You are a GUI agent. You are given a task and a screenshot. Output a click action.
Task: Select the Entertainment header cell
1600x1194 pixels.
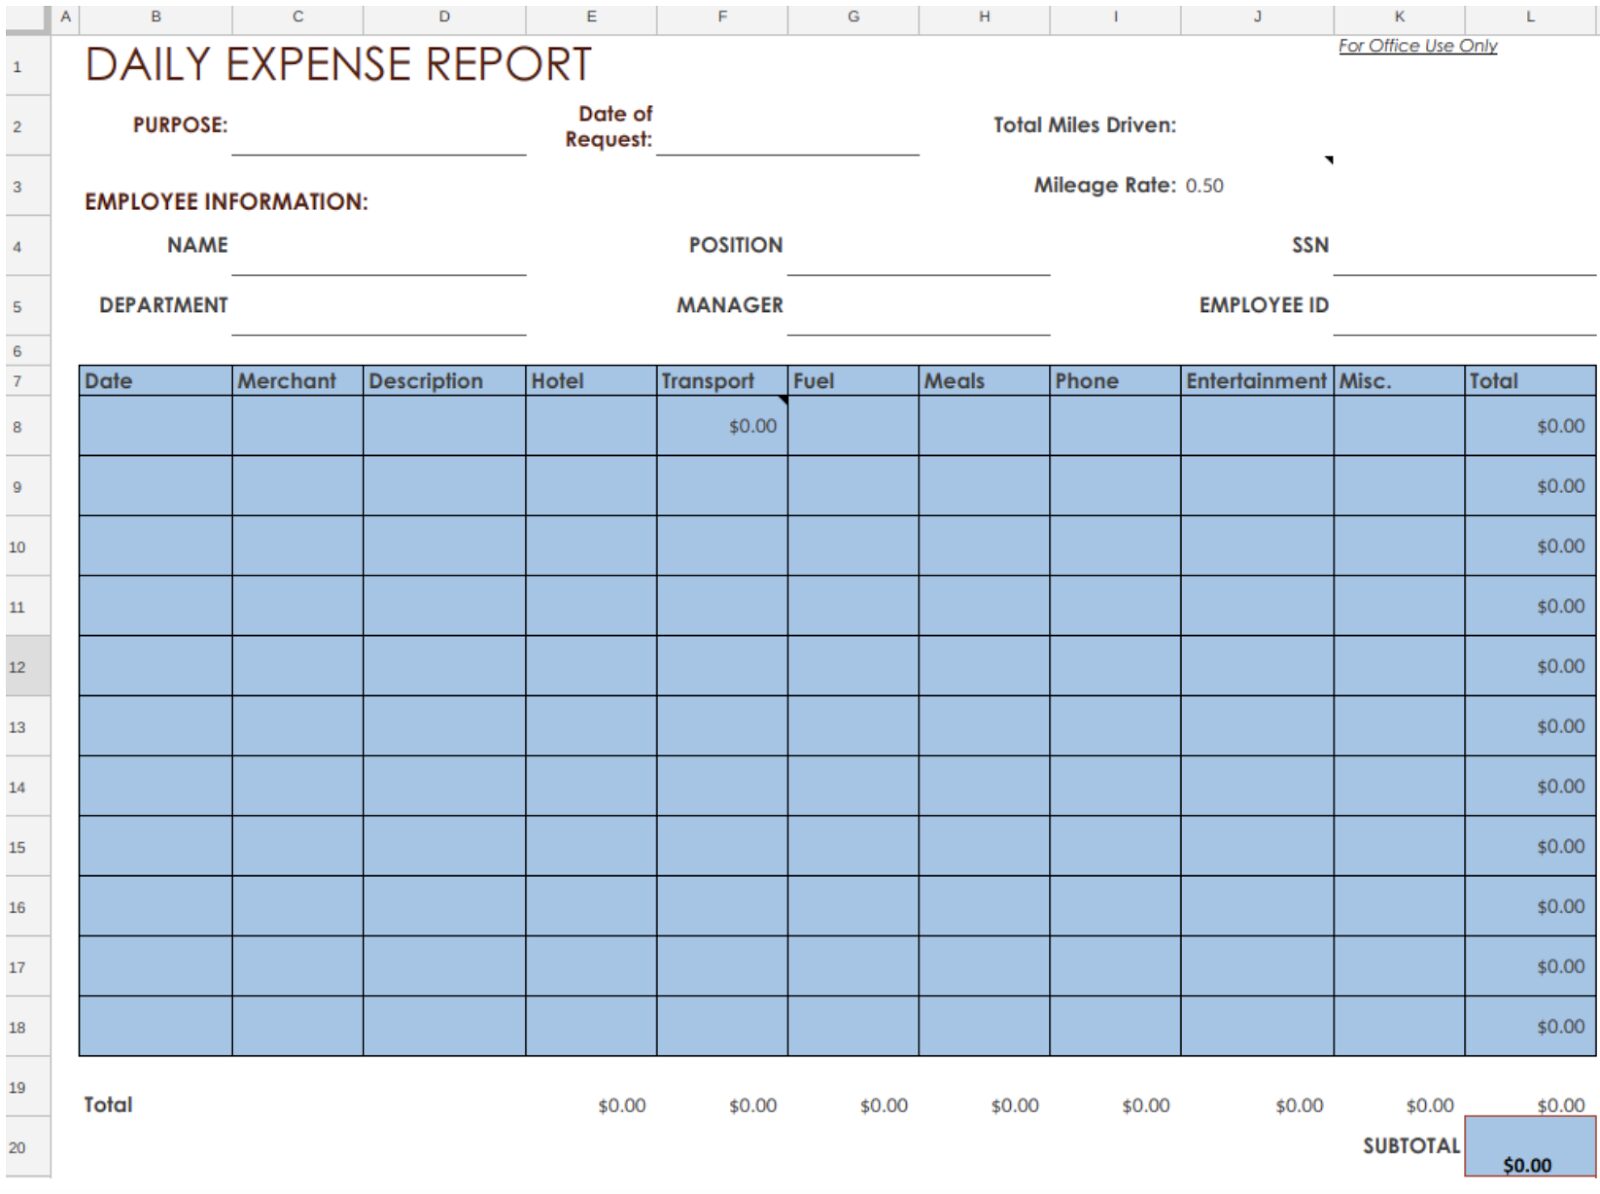[1257, 381]
